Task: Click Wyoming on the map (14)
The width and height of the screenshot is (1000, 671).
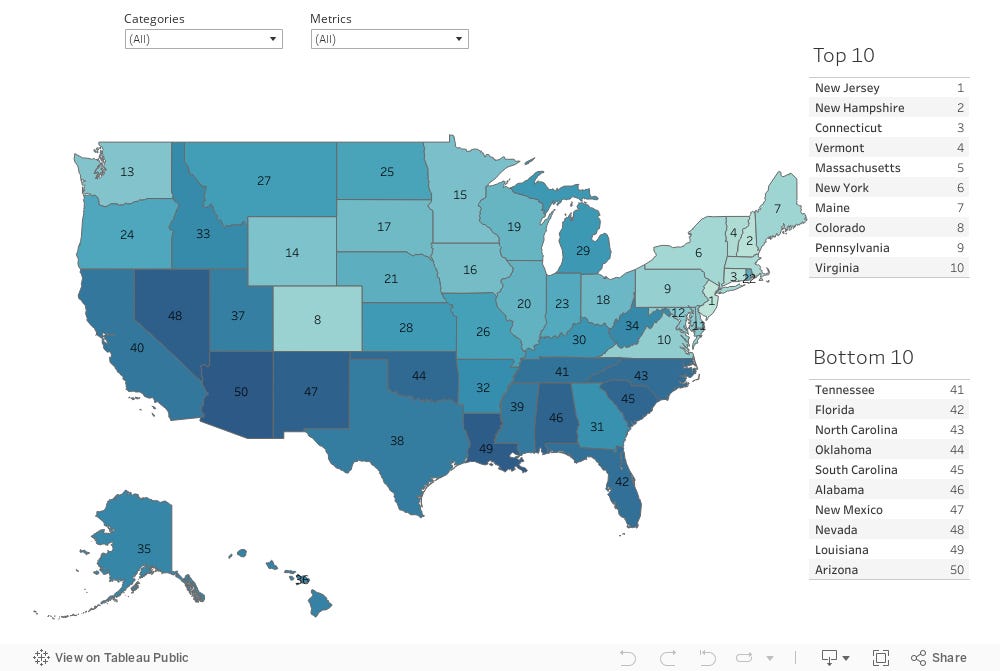Action: coord(292,253)
